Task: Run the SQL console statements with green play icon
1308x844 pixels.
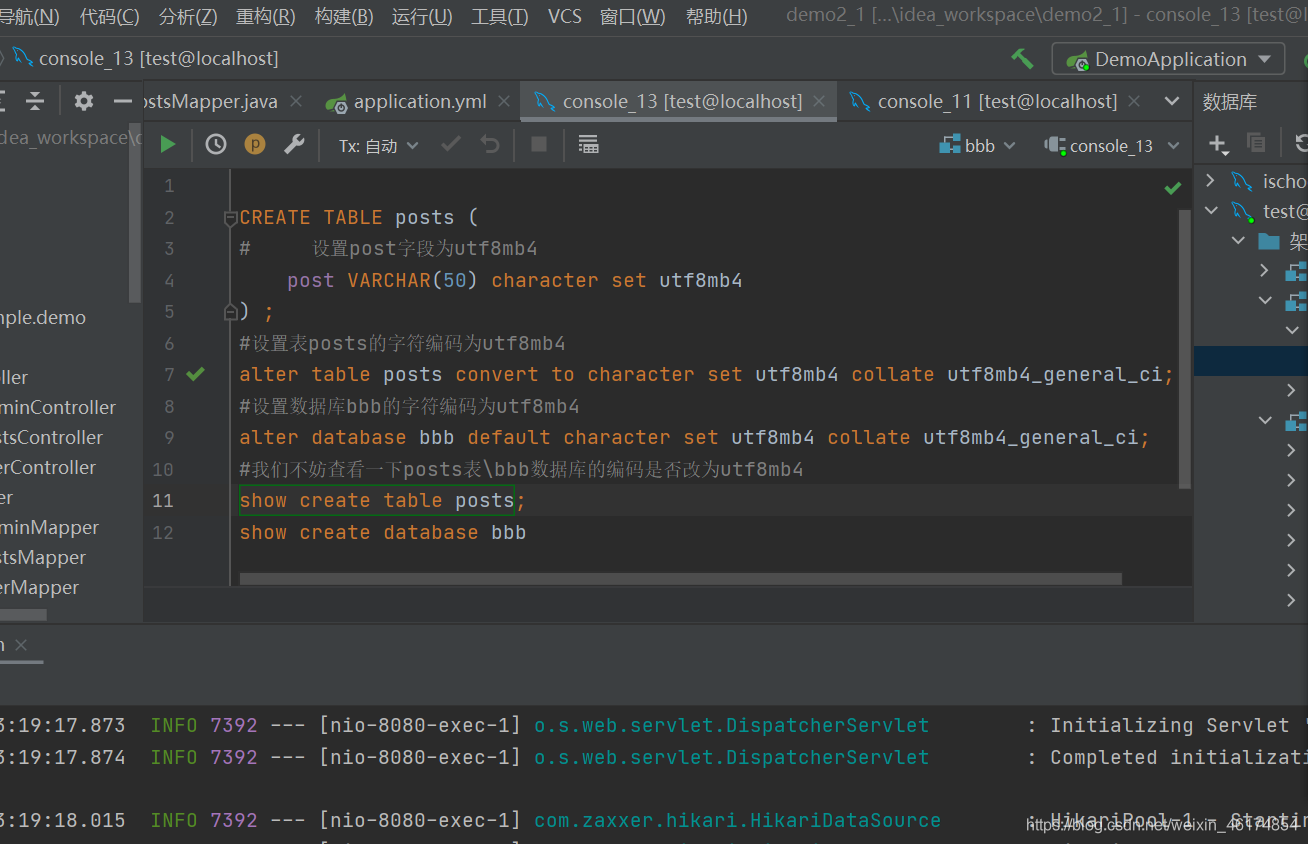Action: [167, 144]
